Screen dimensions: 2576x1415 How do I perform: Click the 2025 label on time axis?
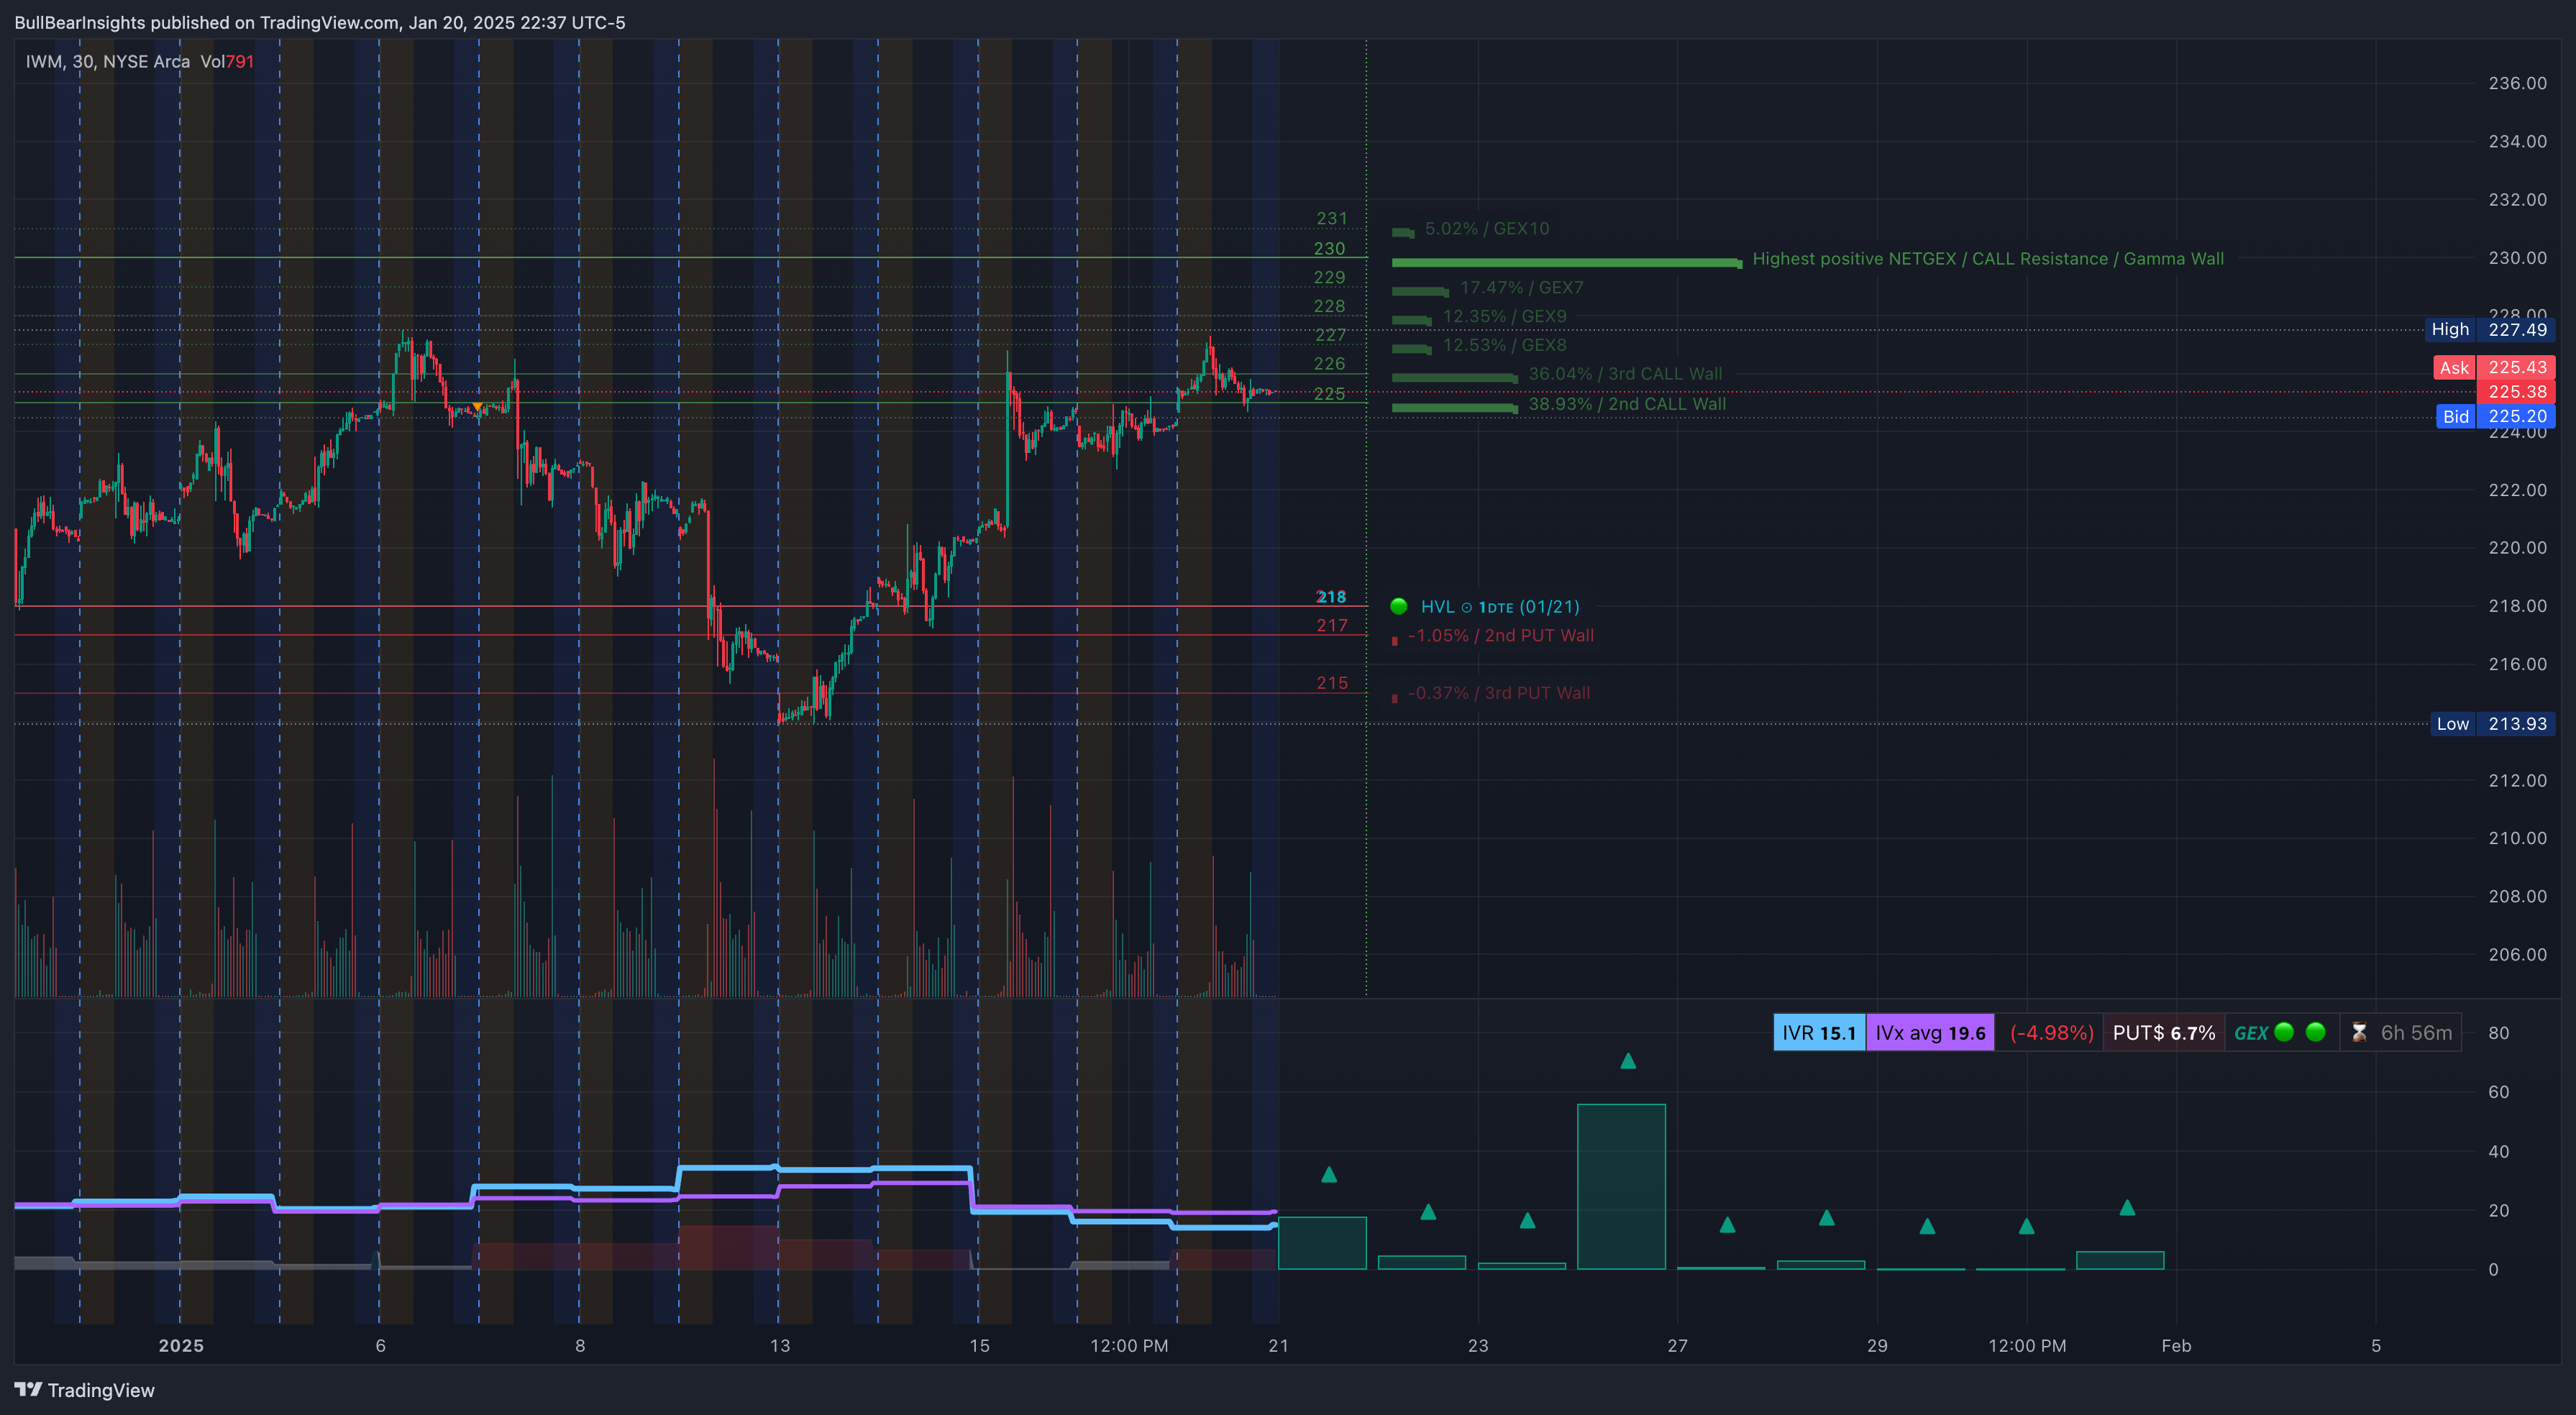point(181,1345)
